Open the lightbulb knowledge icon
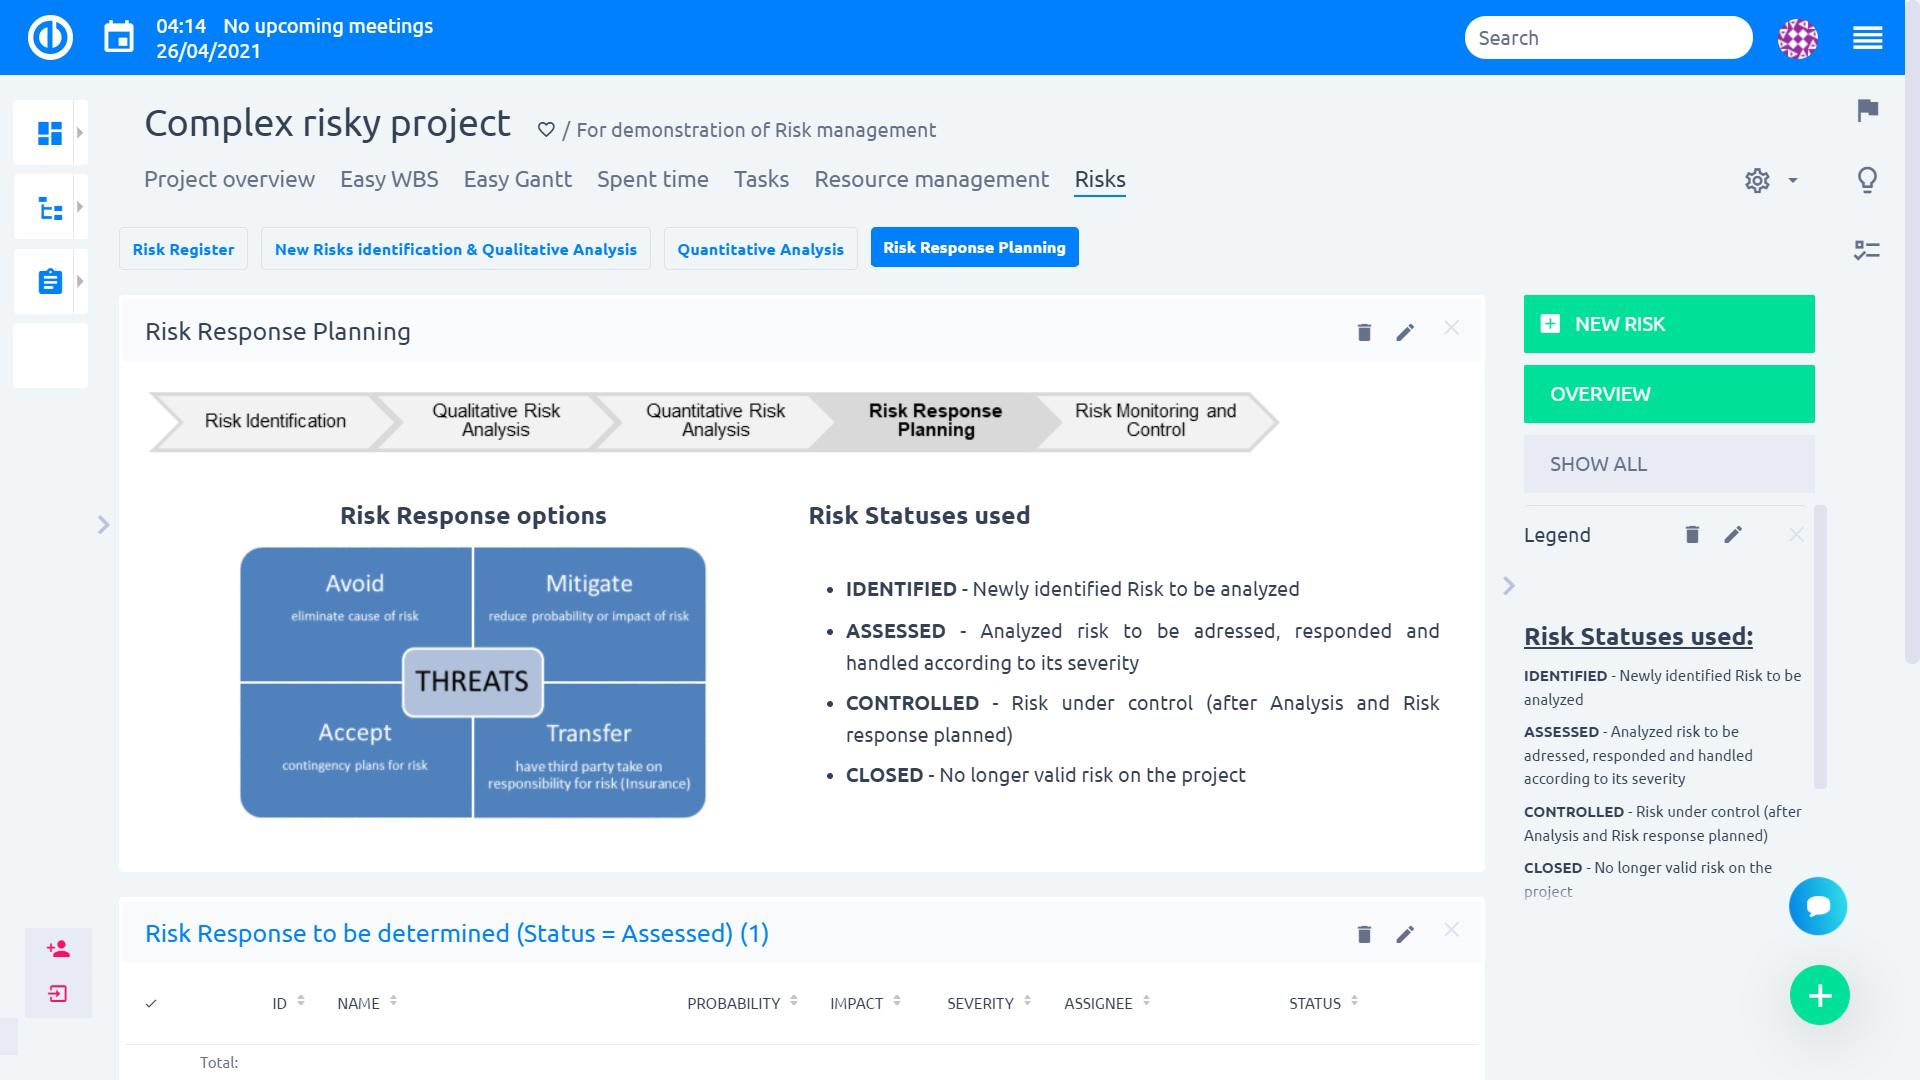 (x=1867, y=180)
